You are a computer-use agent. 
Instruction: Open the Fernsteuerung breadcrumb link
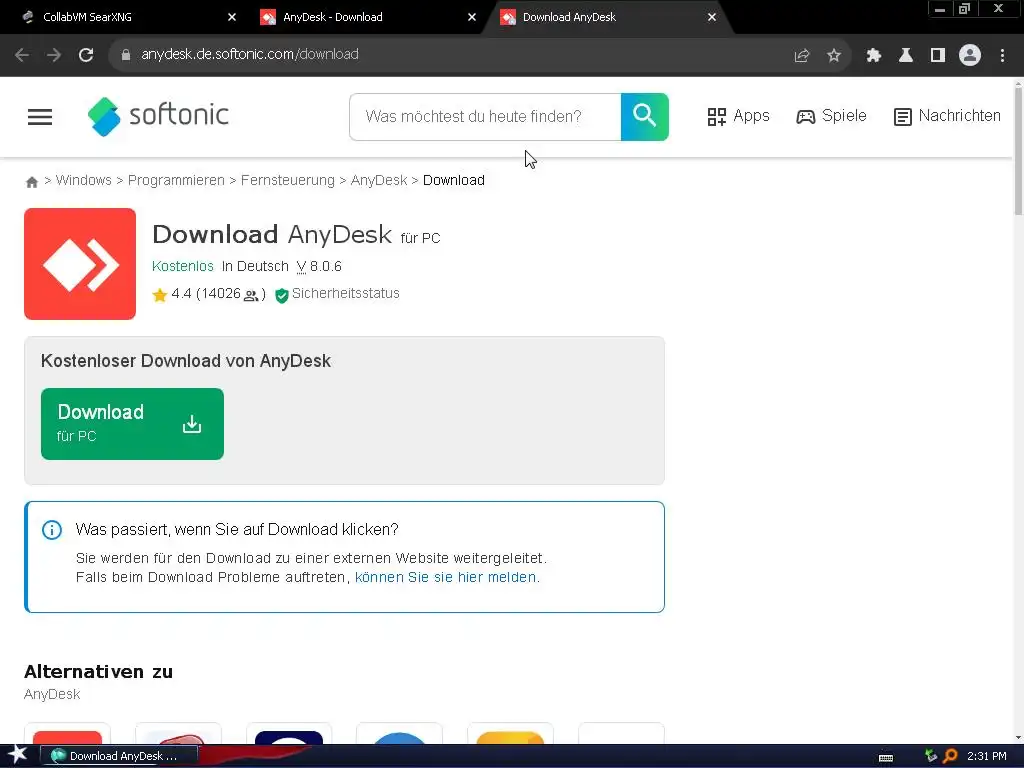(287, 180)
